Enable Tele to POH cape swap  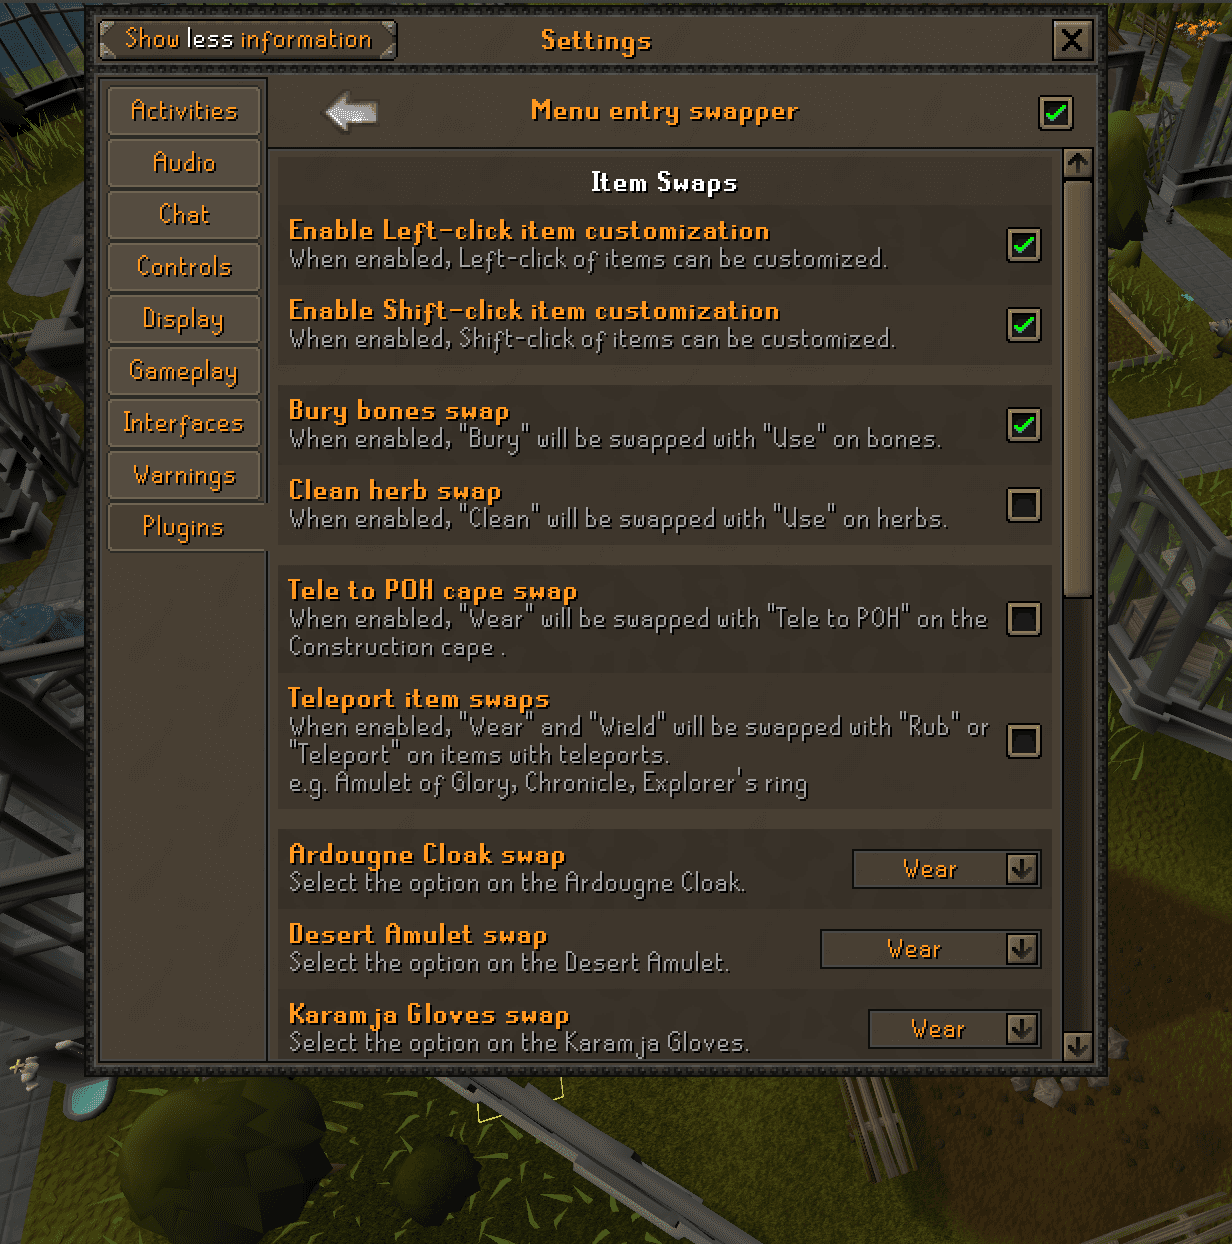(x=1024, y=619)
